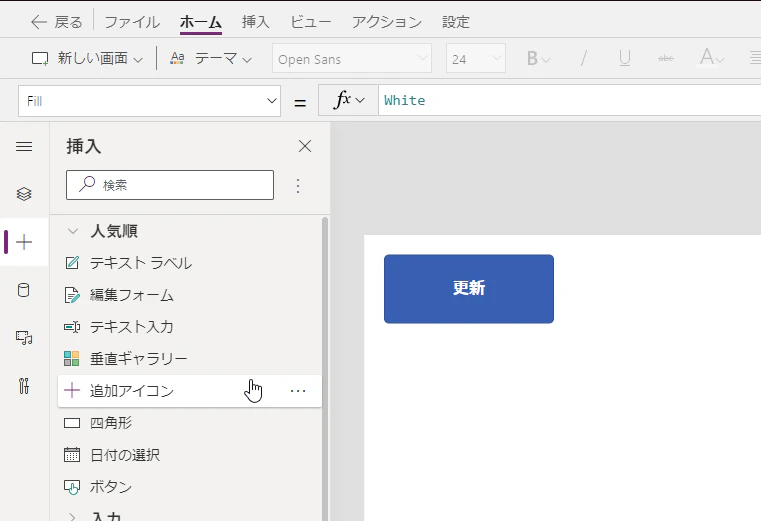Open the media icon in the sidebar
This screenshot has height=521, width=761.
(x=24, y=337)
